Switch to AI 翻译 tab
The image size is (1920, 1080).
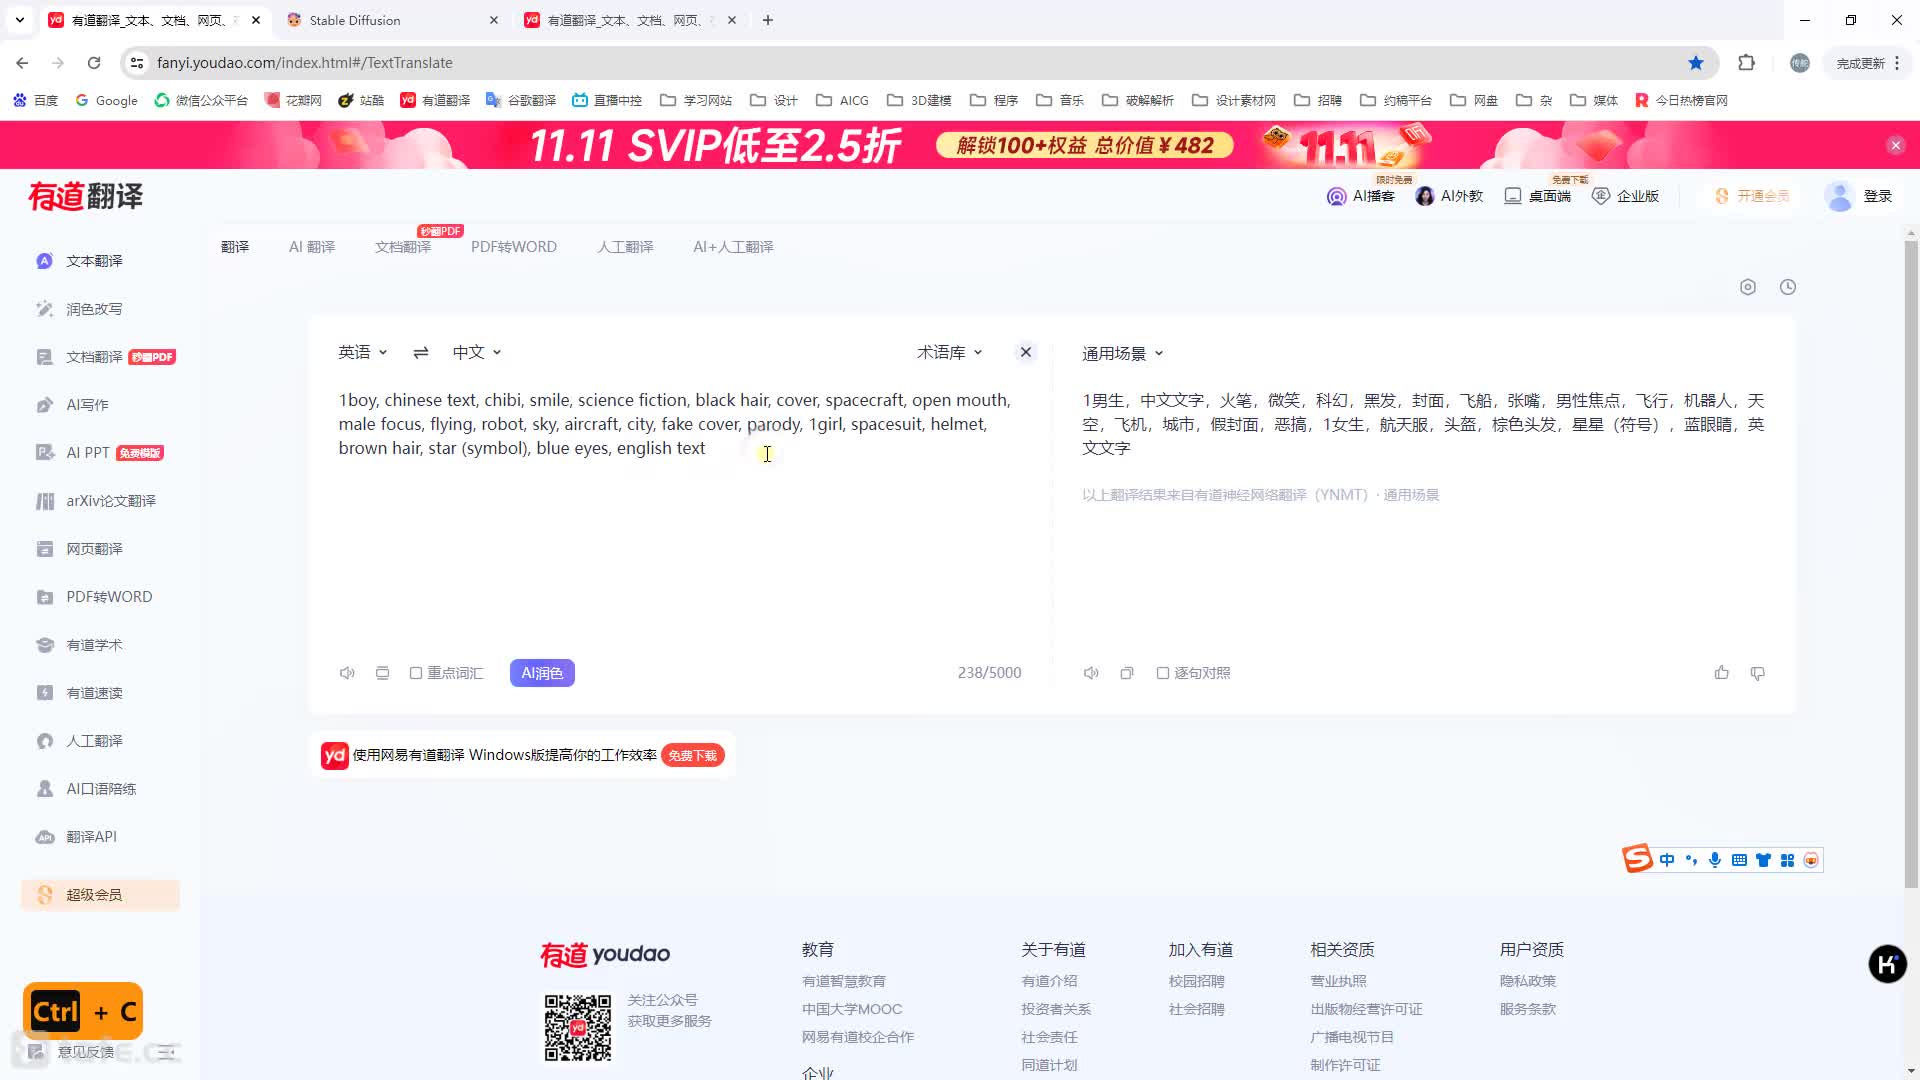312,247
